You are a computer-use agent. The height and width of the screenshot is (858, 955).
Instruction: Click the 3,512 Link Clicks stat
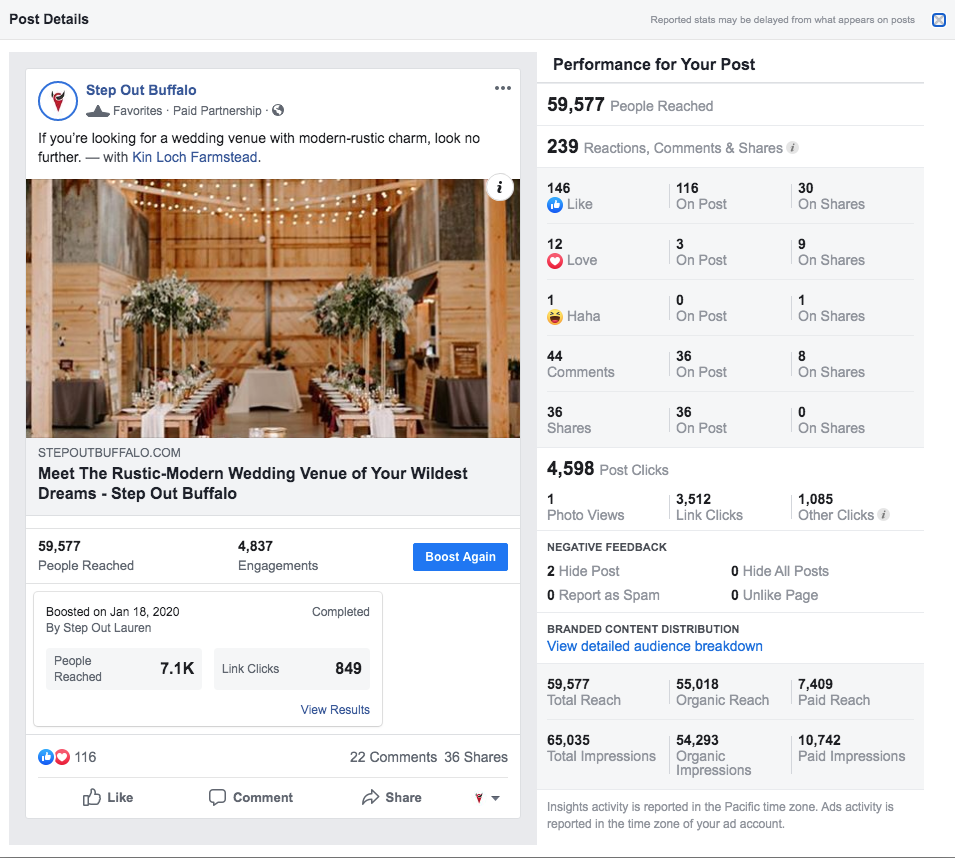pos(709,507)
